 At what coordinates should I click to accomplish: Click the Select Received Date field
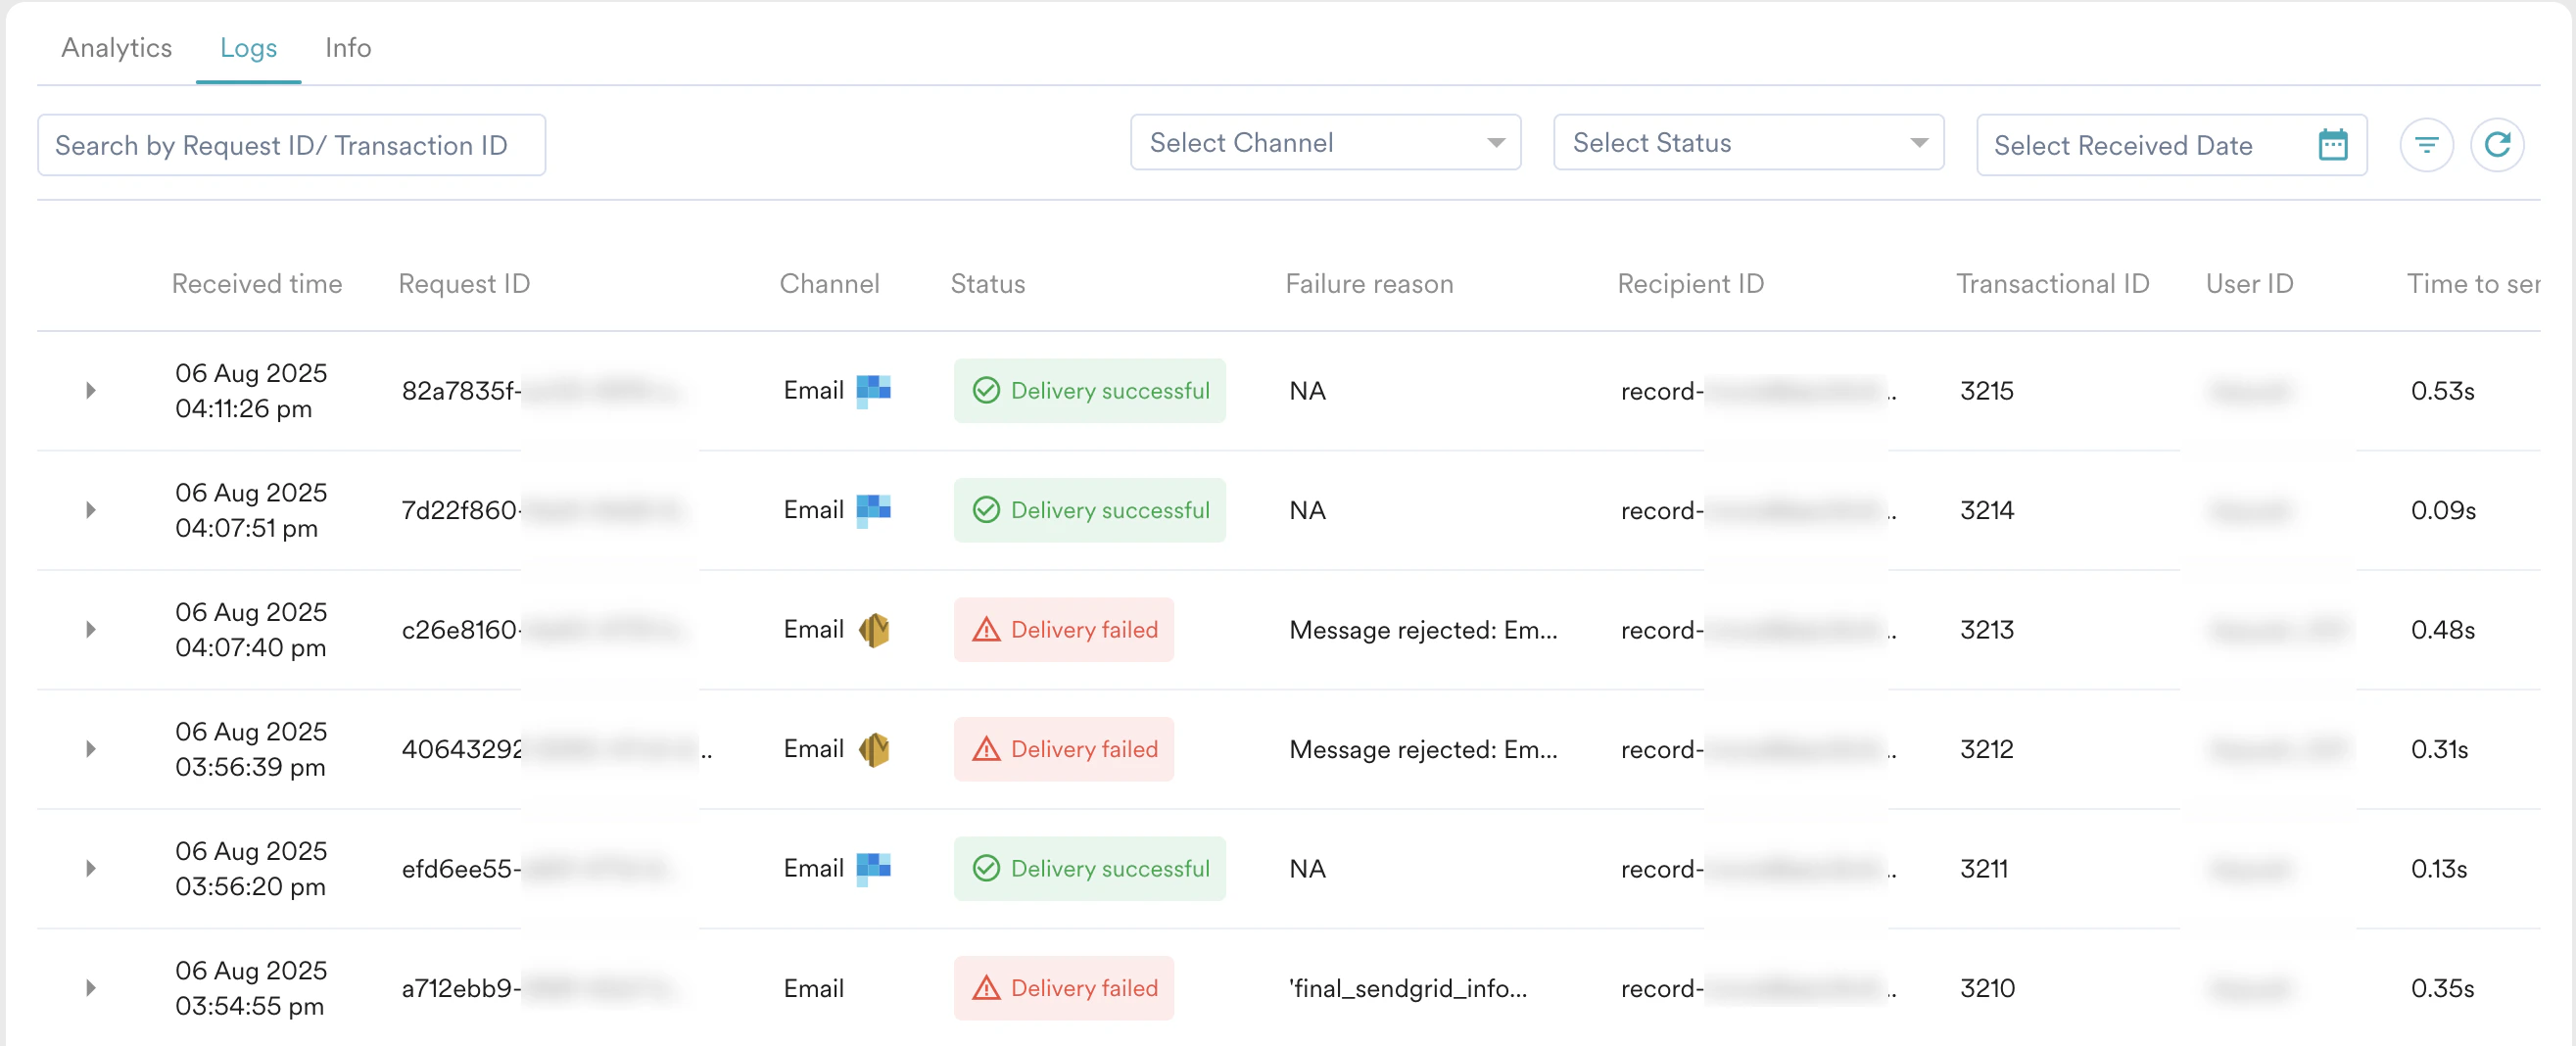coord(2171,145)
